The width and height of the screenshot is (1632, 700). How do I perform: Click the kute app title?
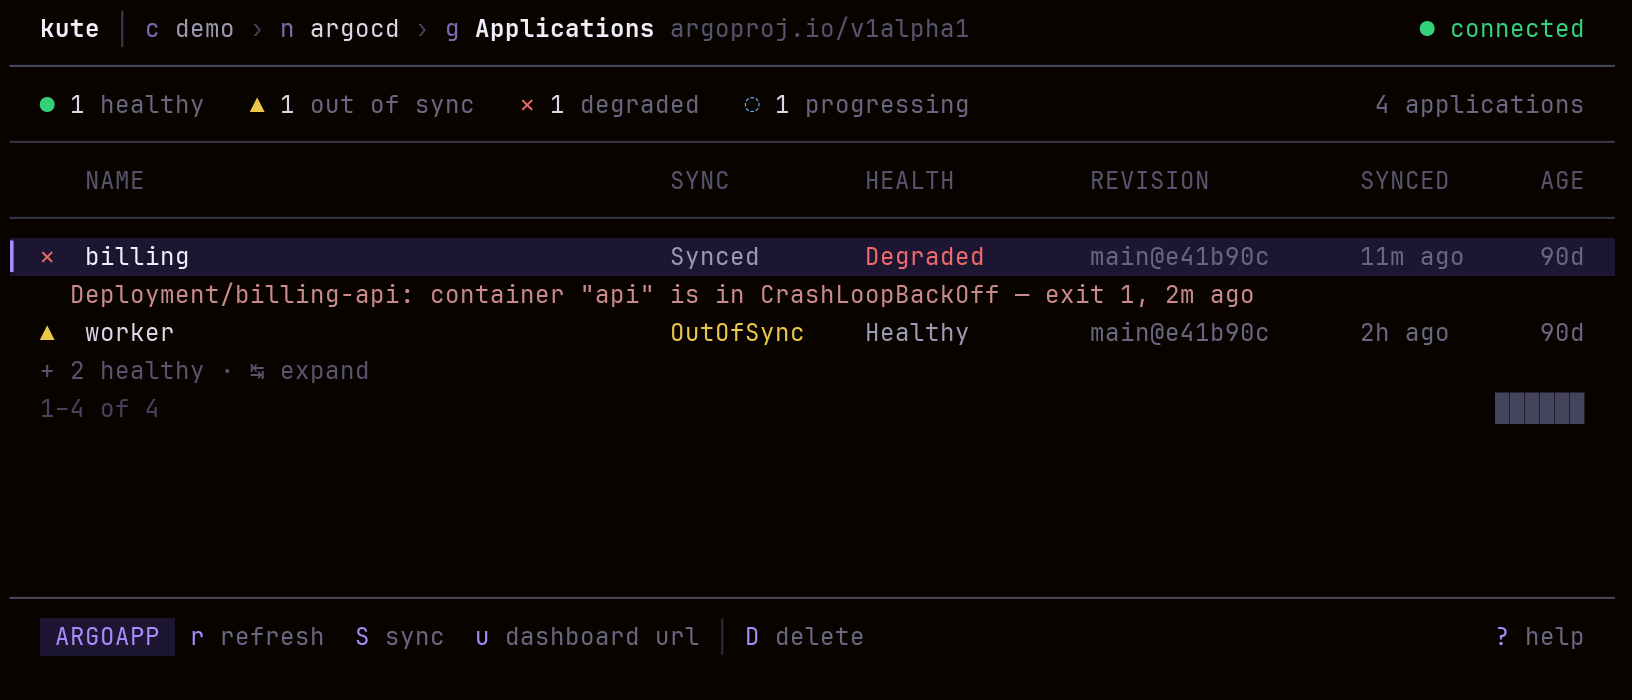pos(70,29)
